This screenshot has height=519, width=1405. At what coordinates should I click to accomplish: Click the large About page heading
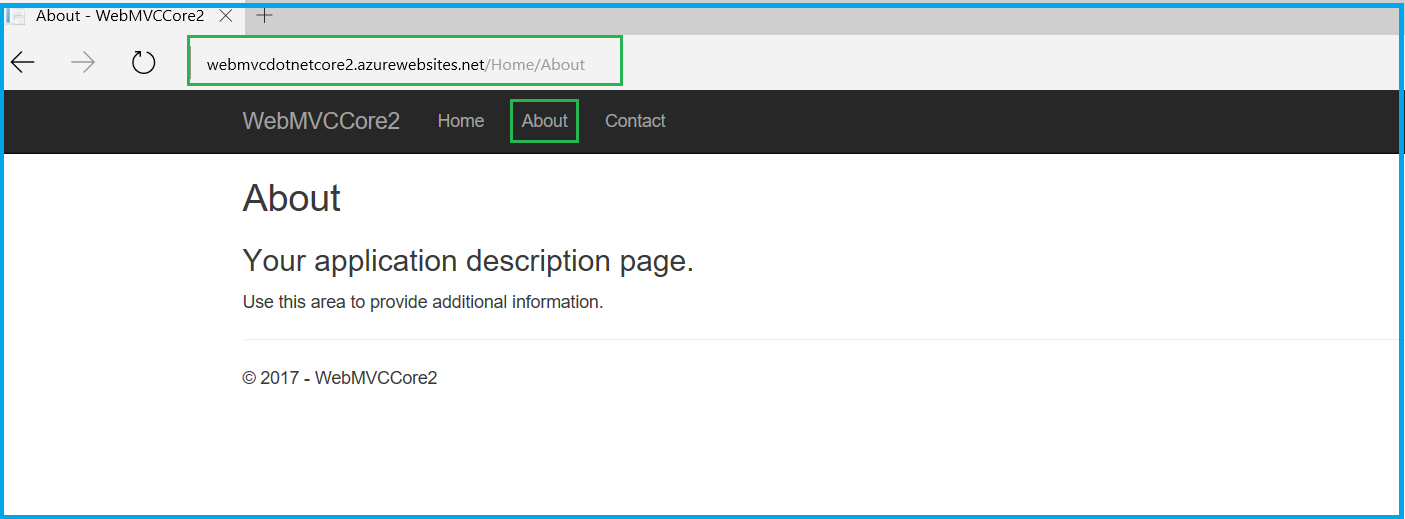291,198
